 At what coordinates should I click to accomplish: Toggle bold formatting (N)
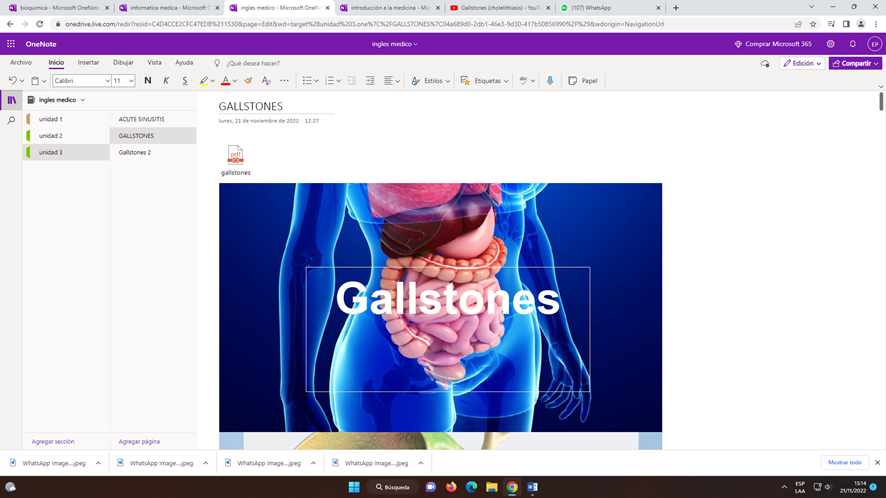coord(147,81)
